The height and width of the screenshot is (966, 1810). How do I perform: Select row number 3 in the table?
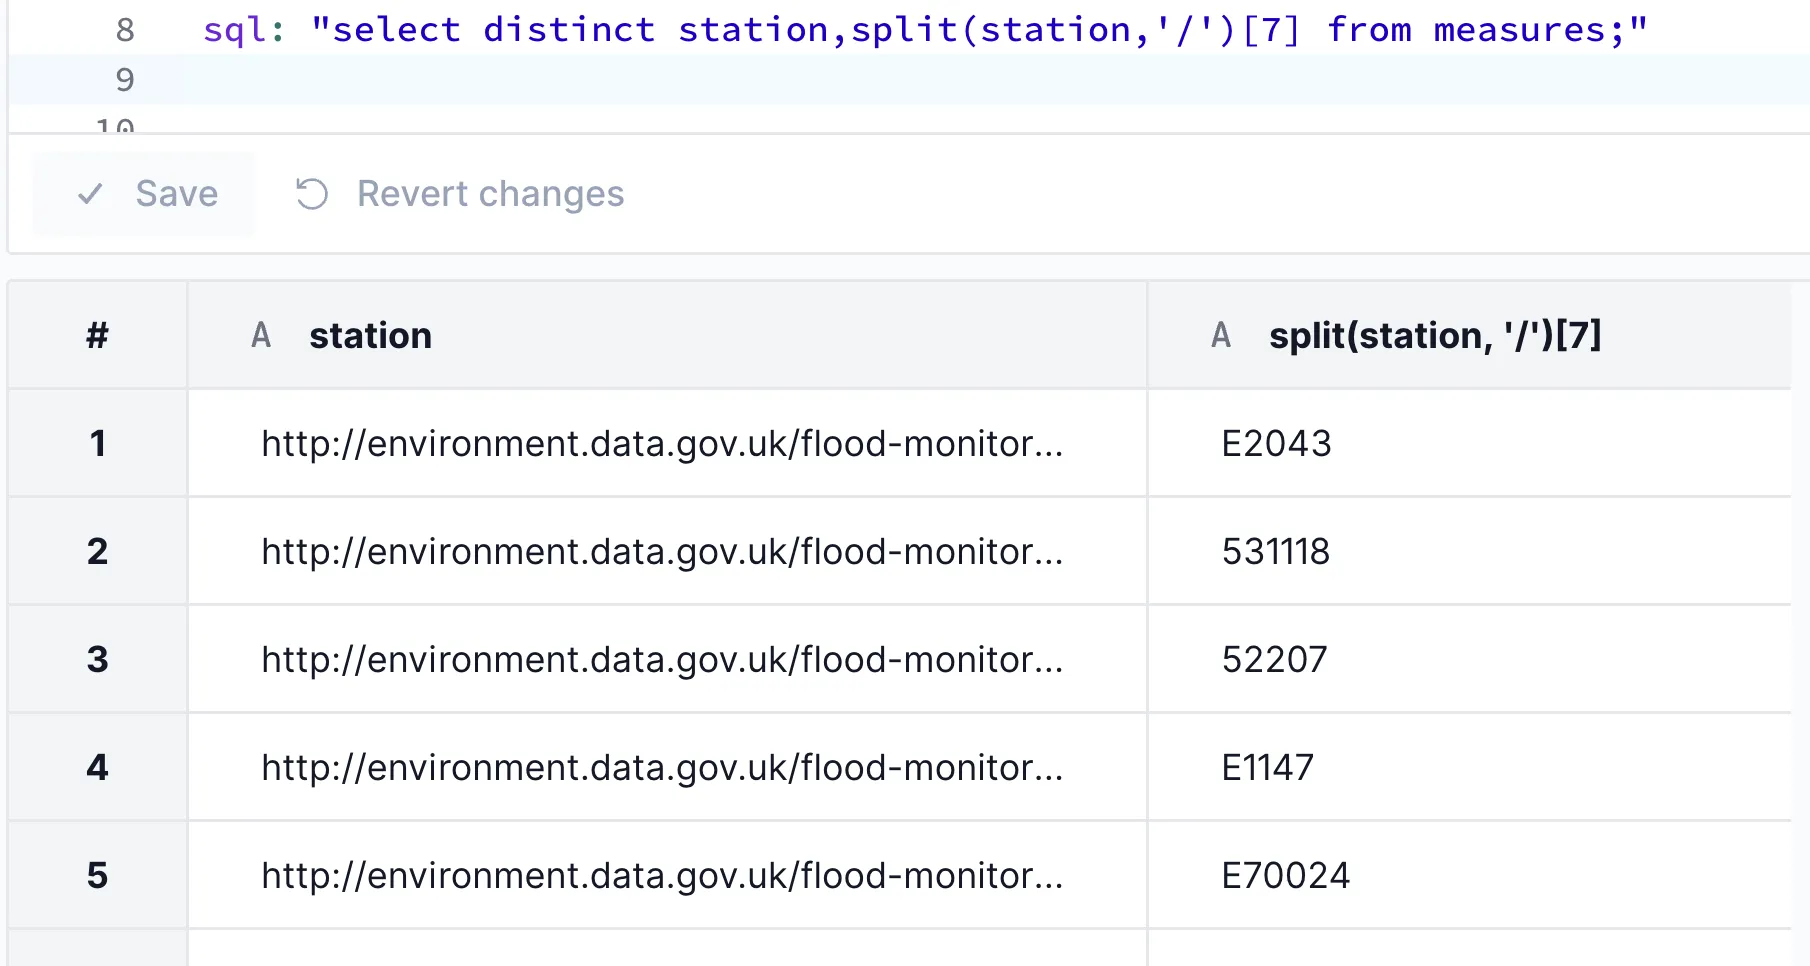tap(97, 659)
